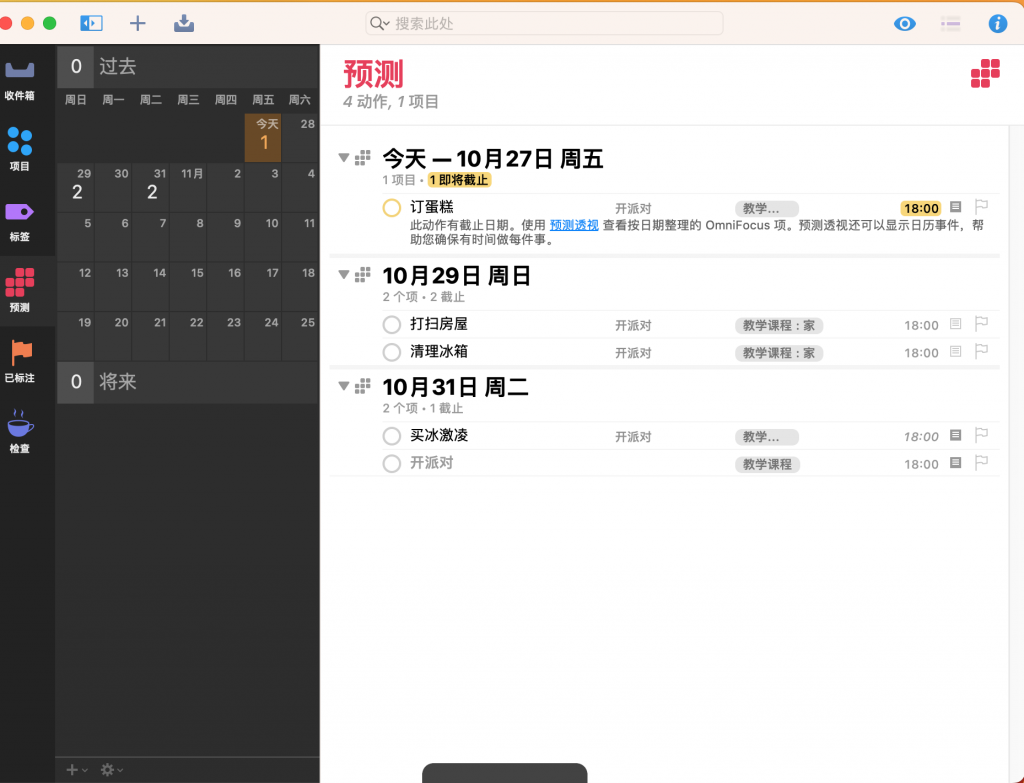The height and width of the screenshot is (783, 1024).
Task: Open the gear settings menu at bottom
Action: coord(107,769)
